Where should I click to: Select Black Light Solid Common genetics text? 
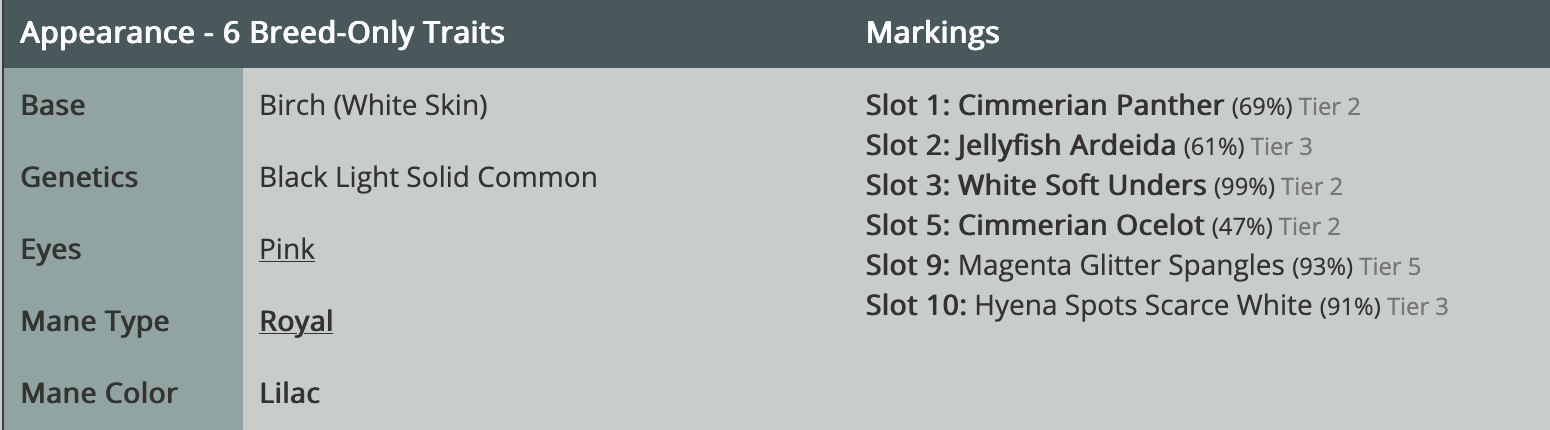[428, 177]
